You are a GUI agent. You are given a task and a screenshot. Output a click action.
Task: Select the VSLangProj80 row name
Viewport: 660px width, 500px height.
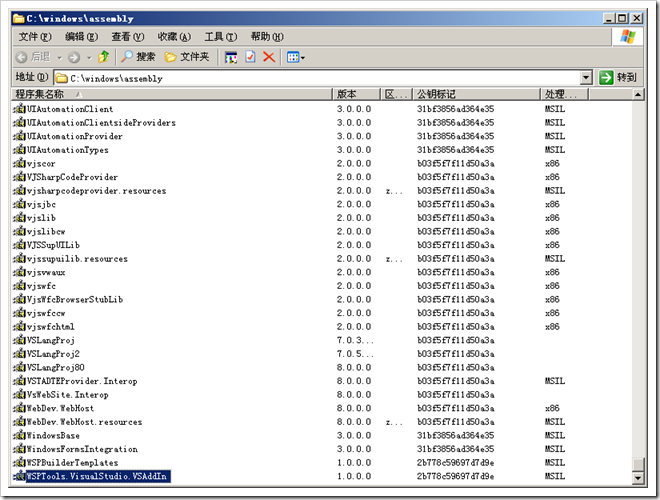56,367
